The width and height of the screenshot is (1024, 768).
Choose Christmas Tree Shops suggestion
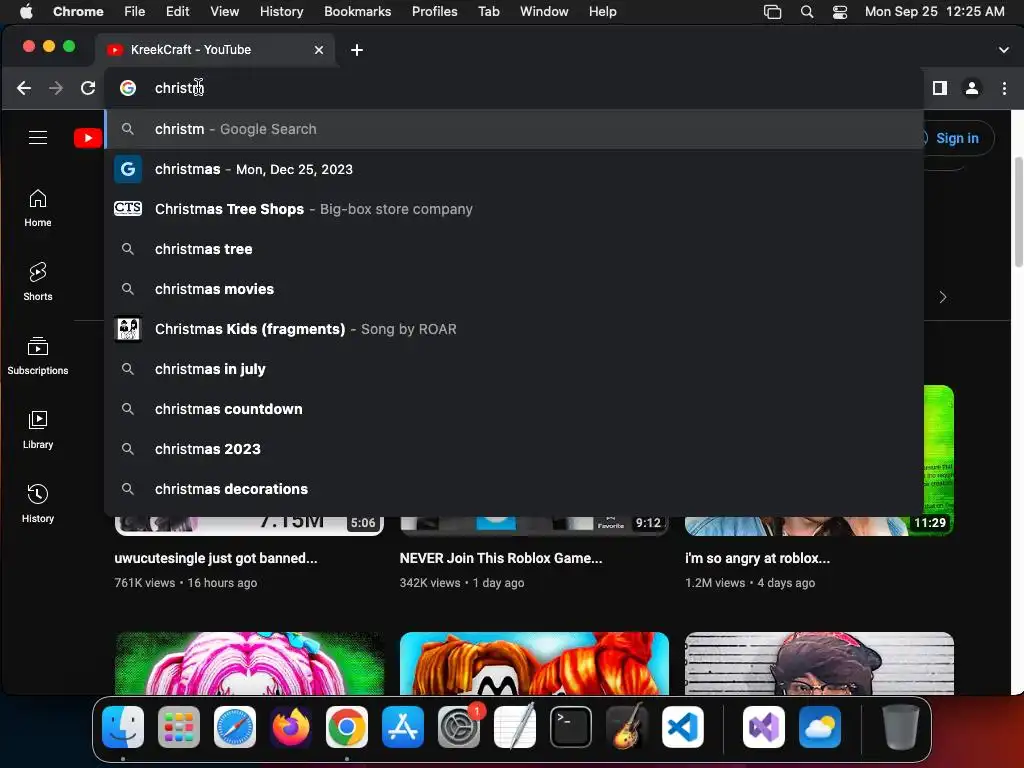click(514, 209)
